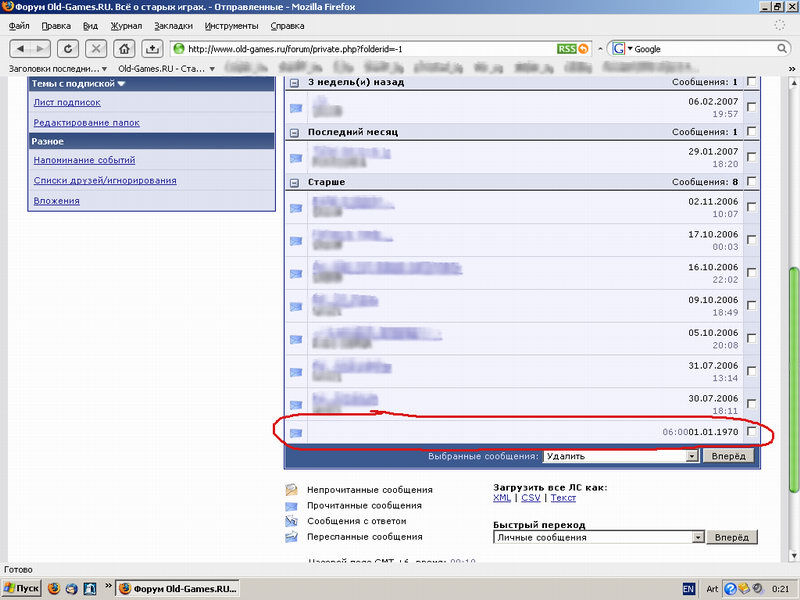Open the Редактирование папок link

point(86,122)
